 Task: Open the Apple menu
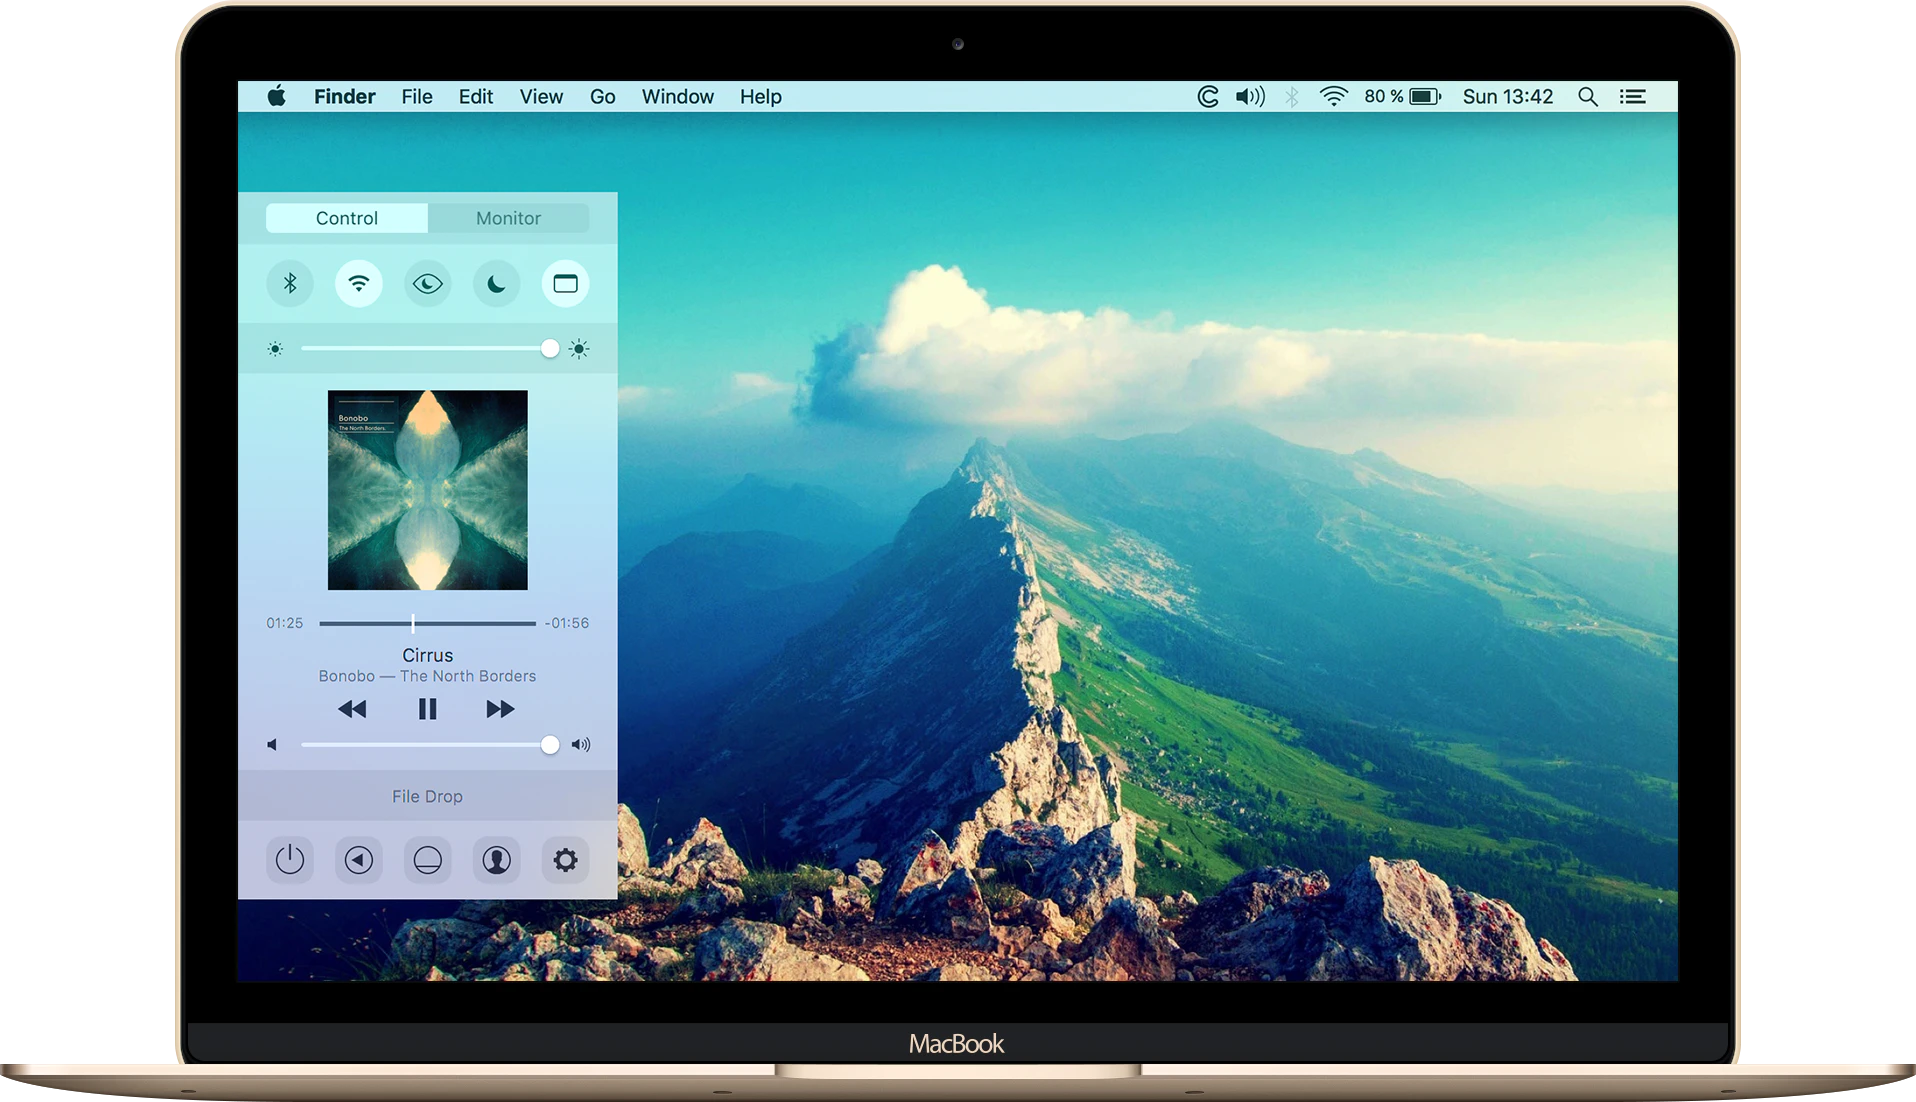coord(277,96)
